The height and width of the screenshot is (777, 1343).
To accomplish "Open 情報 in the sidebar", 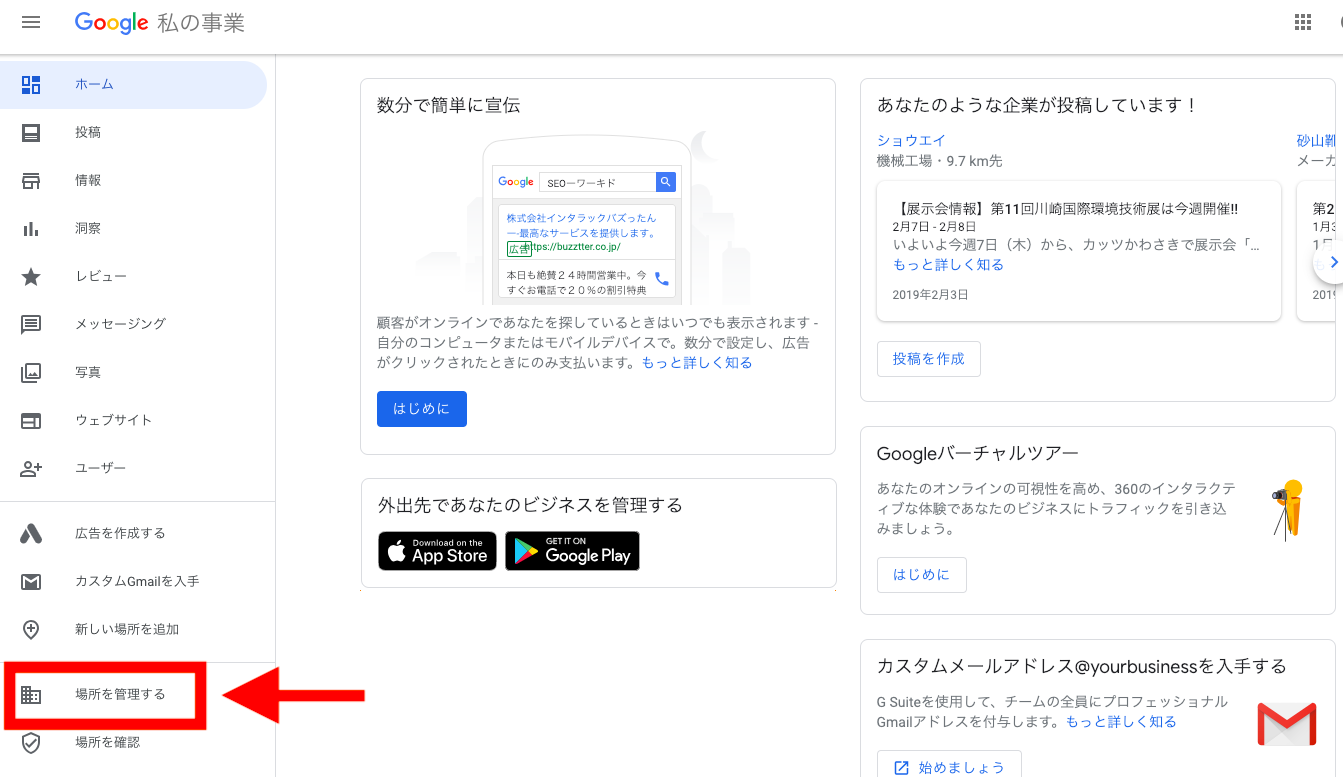I will pos(134,181).
